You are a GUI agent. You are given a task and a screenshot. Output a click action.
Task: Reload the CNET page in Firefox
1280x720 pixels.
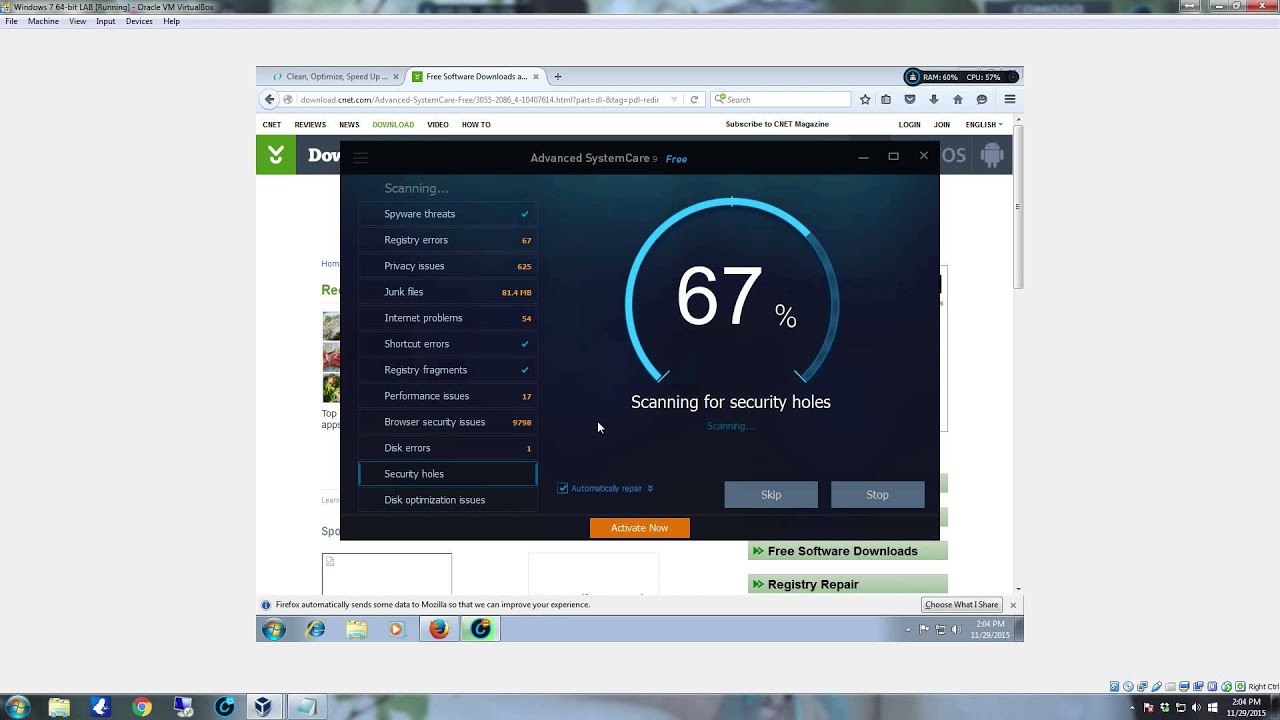[694, 99]
